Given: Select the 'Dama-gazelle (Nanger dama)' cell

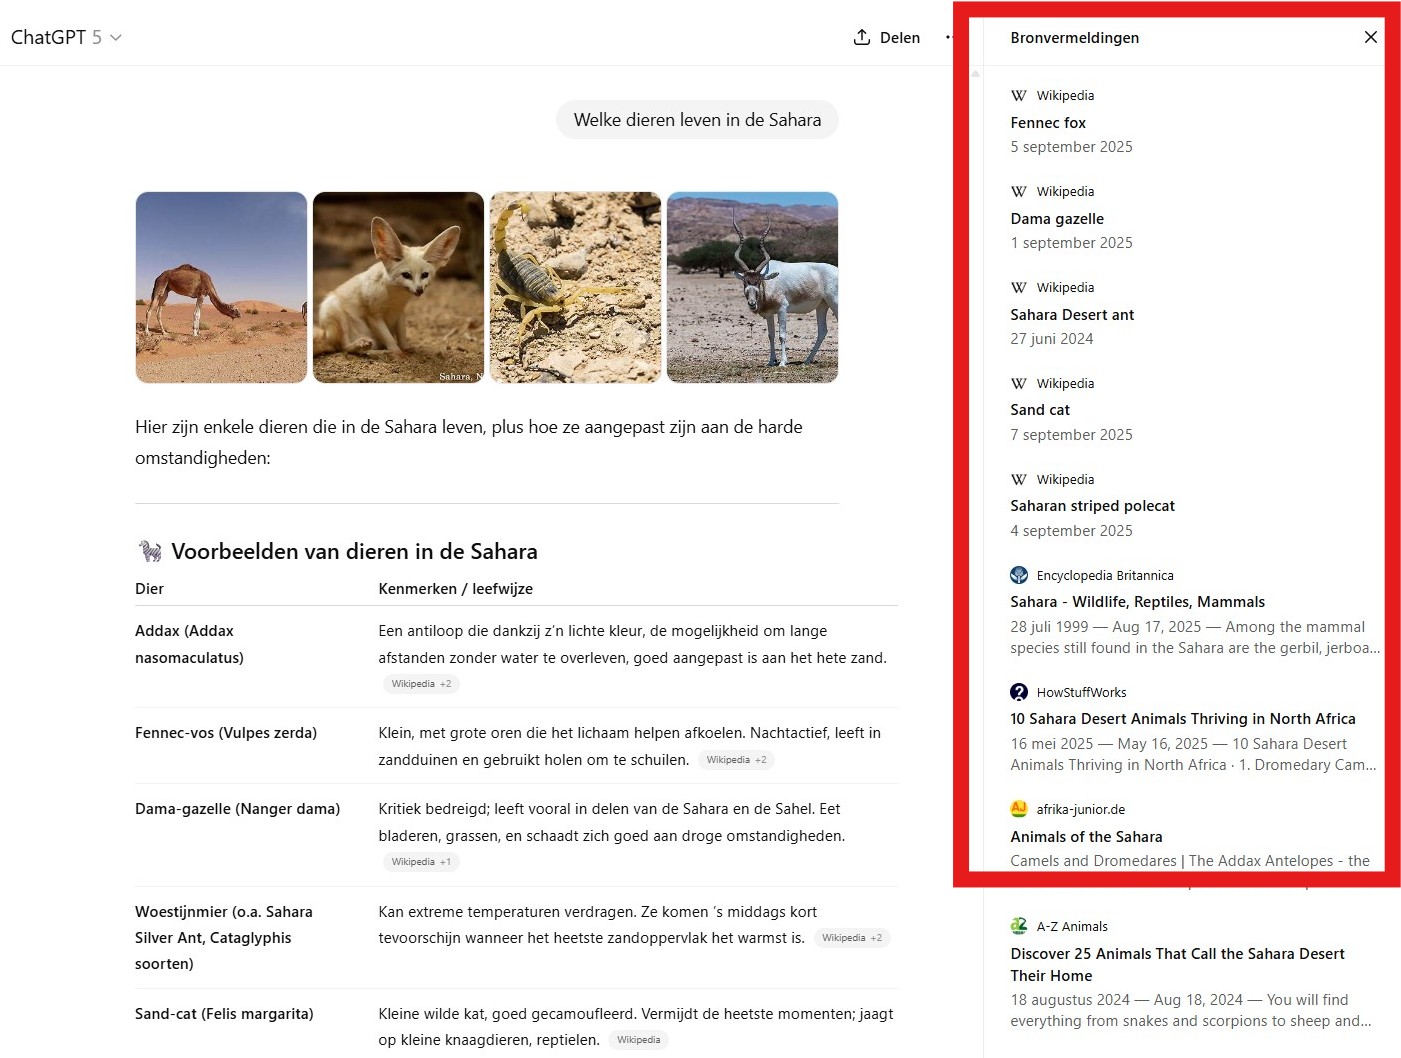Looking at the screenshot, I should [x=237, y=809].
